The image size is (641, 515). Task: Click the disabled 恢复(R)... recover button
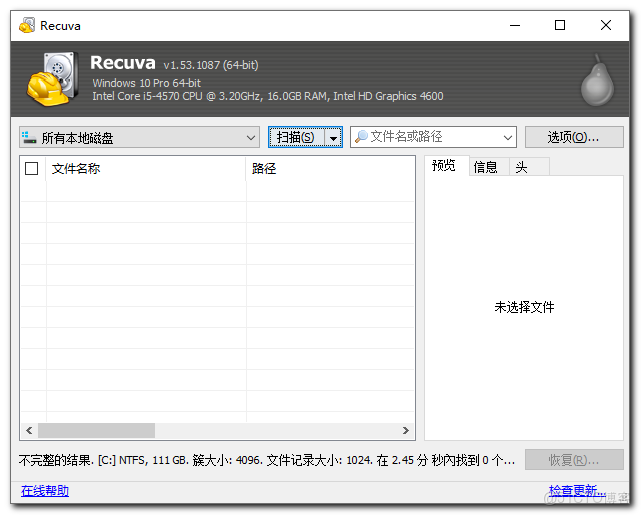point(574,460)
